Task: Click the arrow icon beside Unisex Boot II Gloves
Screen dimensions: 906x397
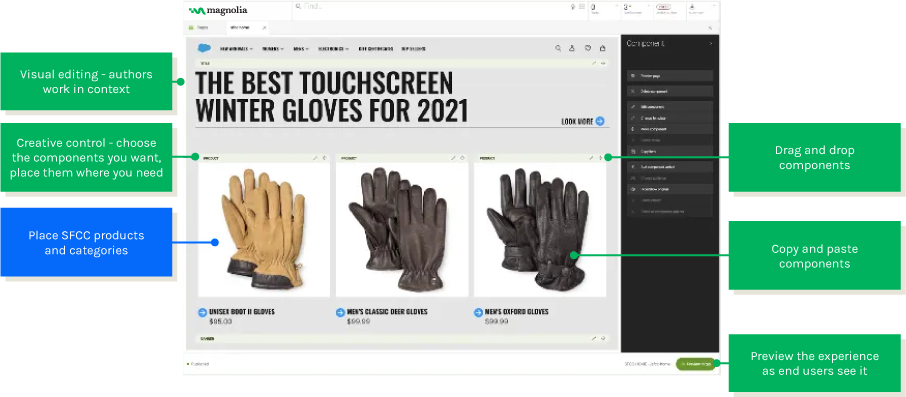Action: (202, 312)
